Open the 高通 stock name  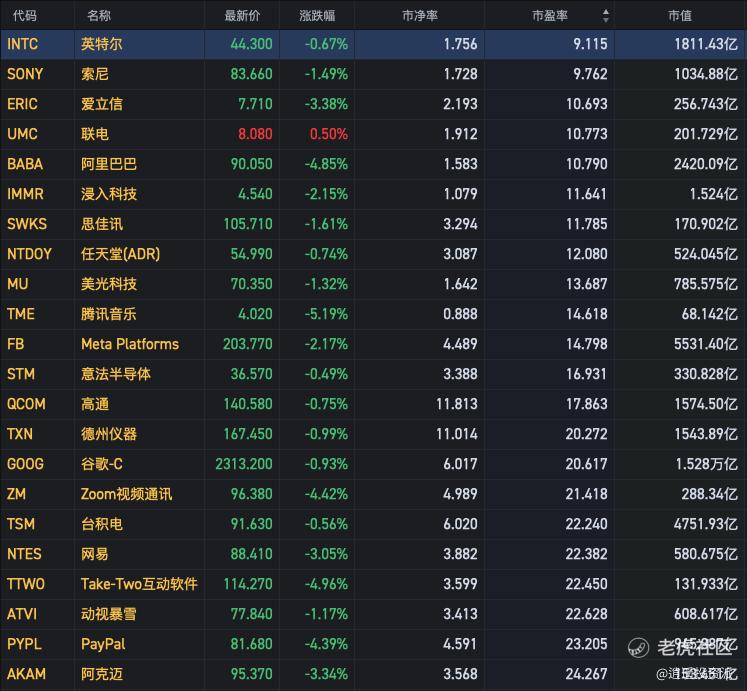(95, 405)
